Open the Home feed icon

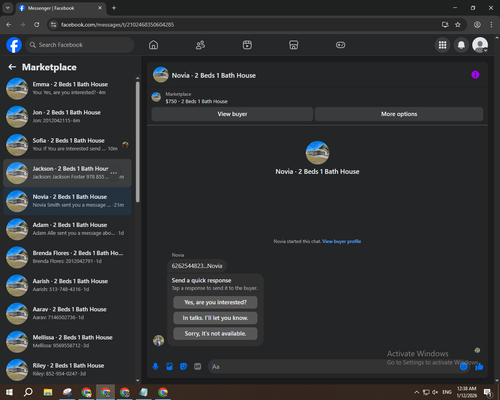pos(153,45)
